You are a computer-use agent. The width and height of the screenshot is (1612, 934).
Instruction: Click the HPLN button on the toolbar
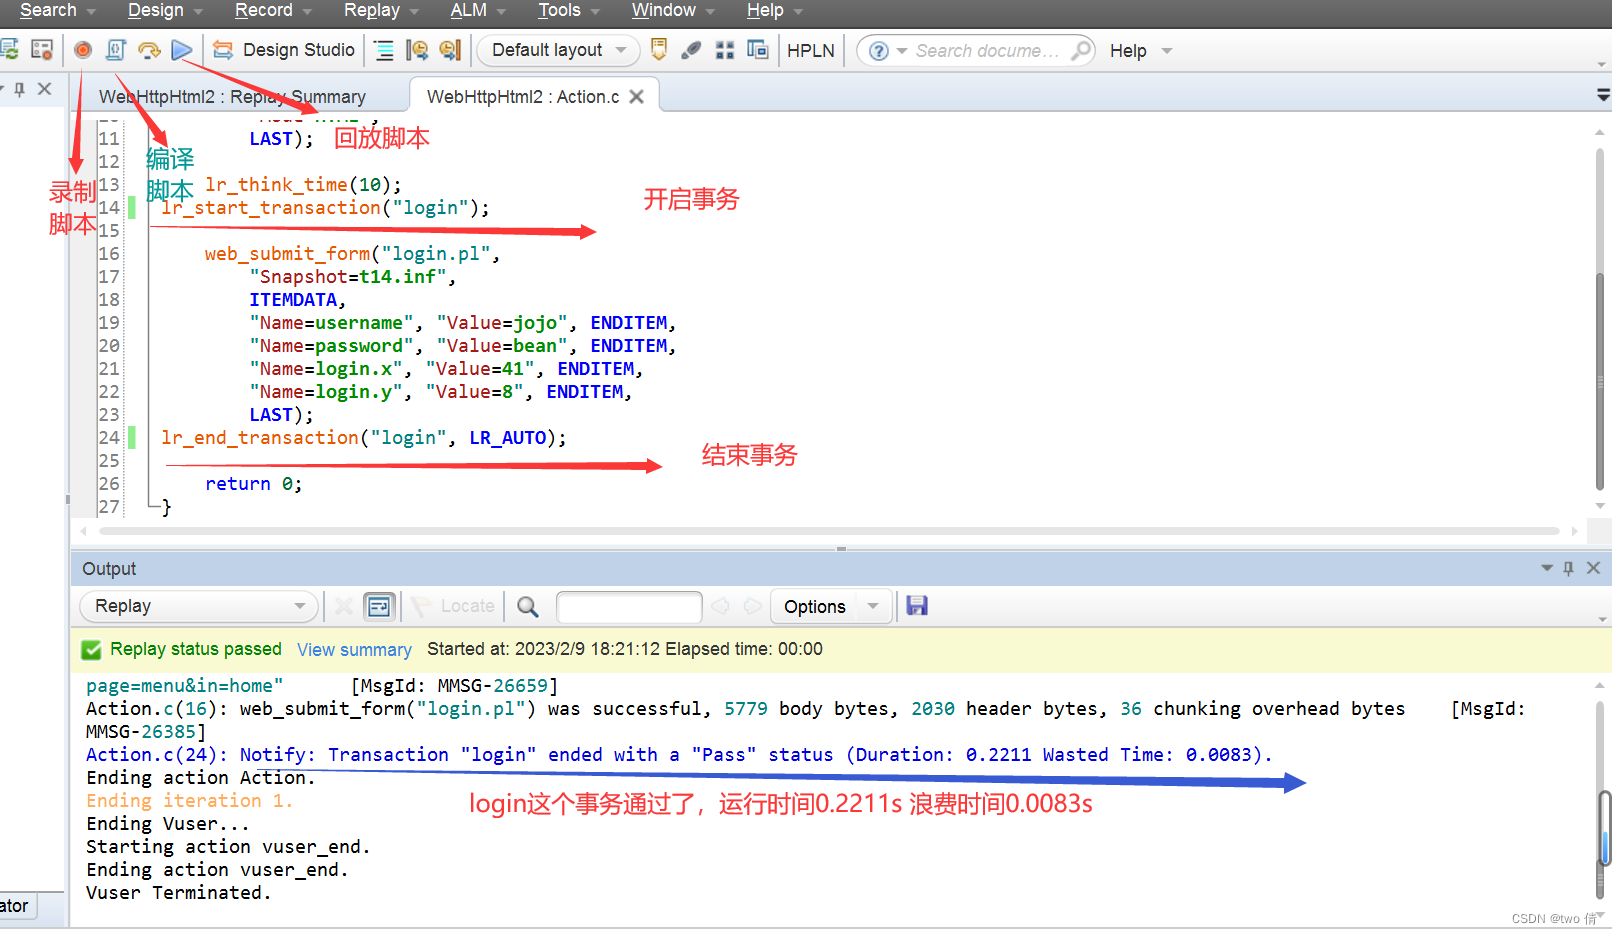[x=810, y=50]
